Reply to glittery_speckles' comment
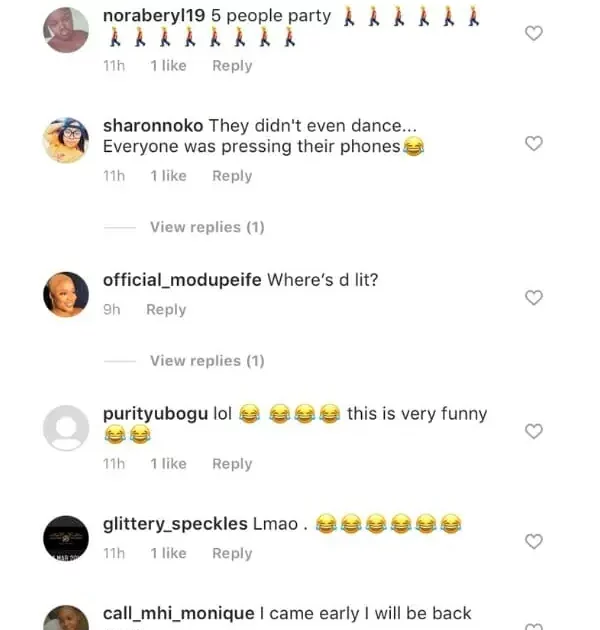The image size is (600, 630). pyautogui.click(x=232, y=554)
